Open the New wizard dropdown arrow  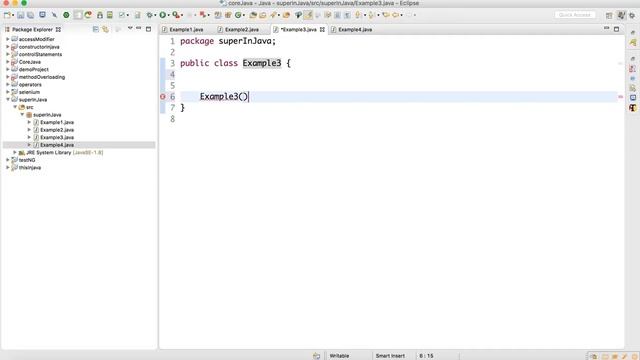point(13,16)
